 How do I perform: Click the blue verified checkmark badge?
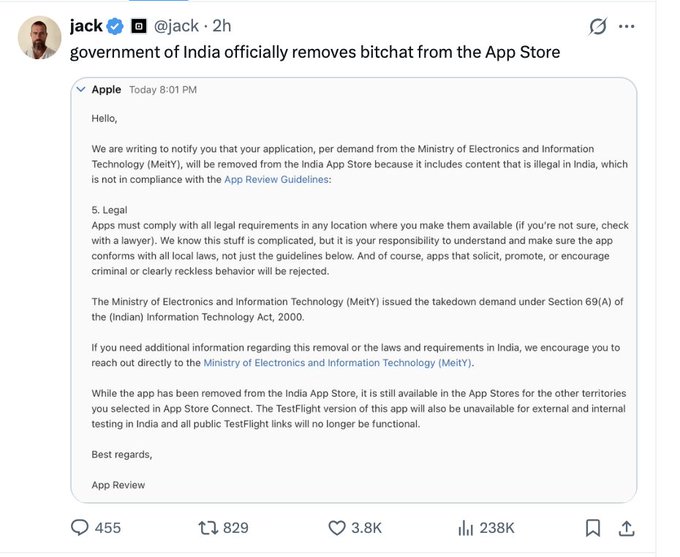click(115, 26)
